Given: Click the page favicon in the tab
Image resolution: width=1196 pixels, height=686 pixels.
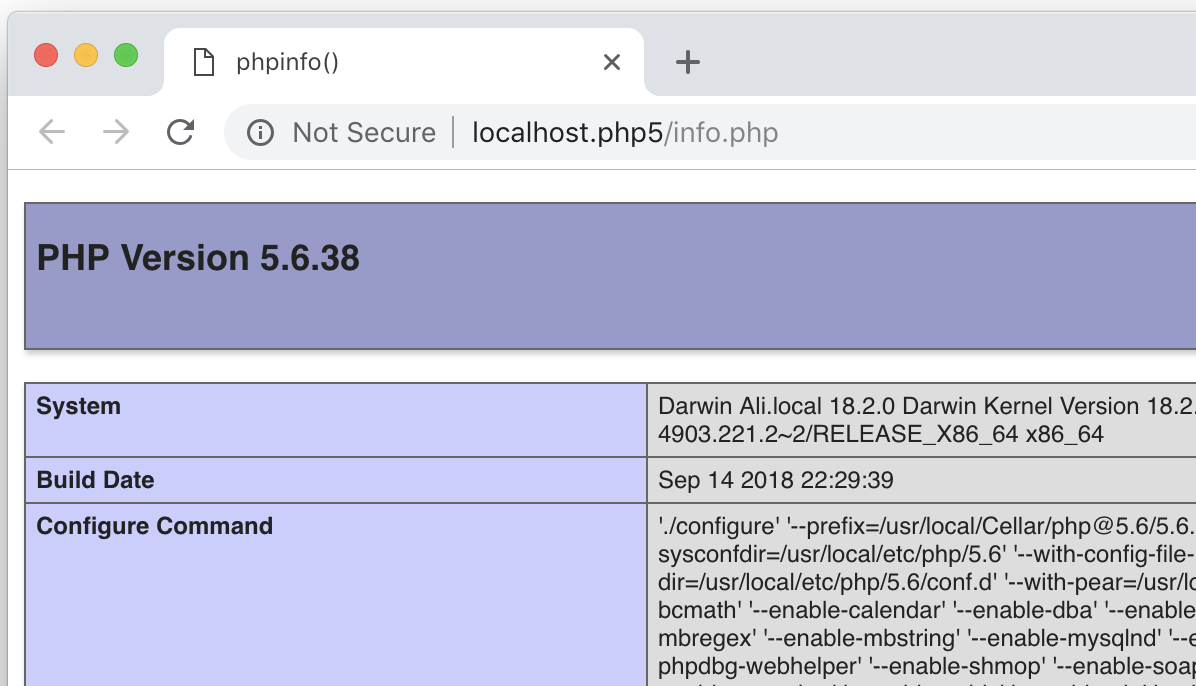Looking at the screenshot, I should tap(204, 62).
